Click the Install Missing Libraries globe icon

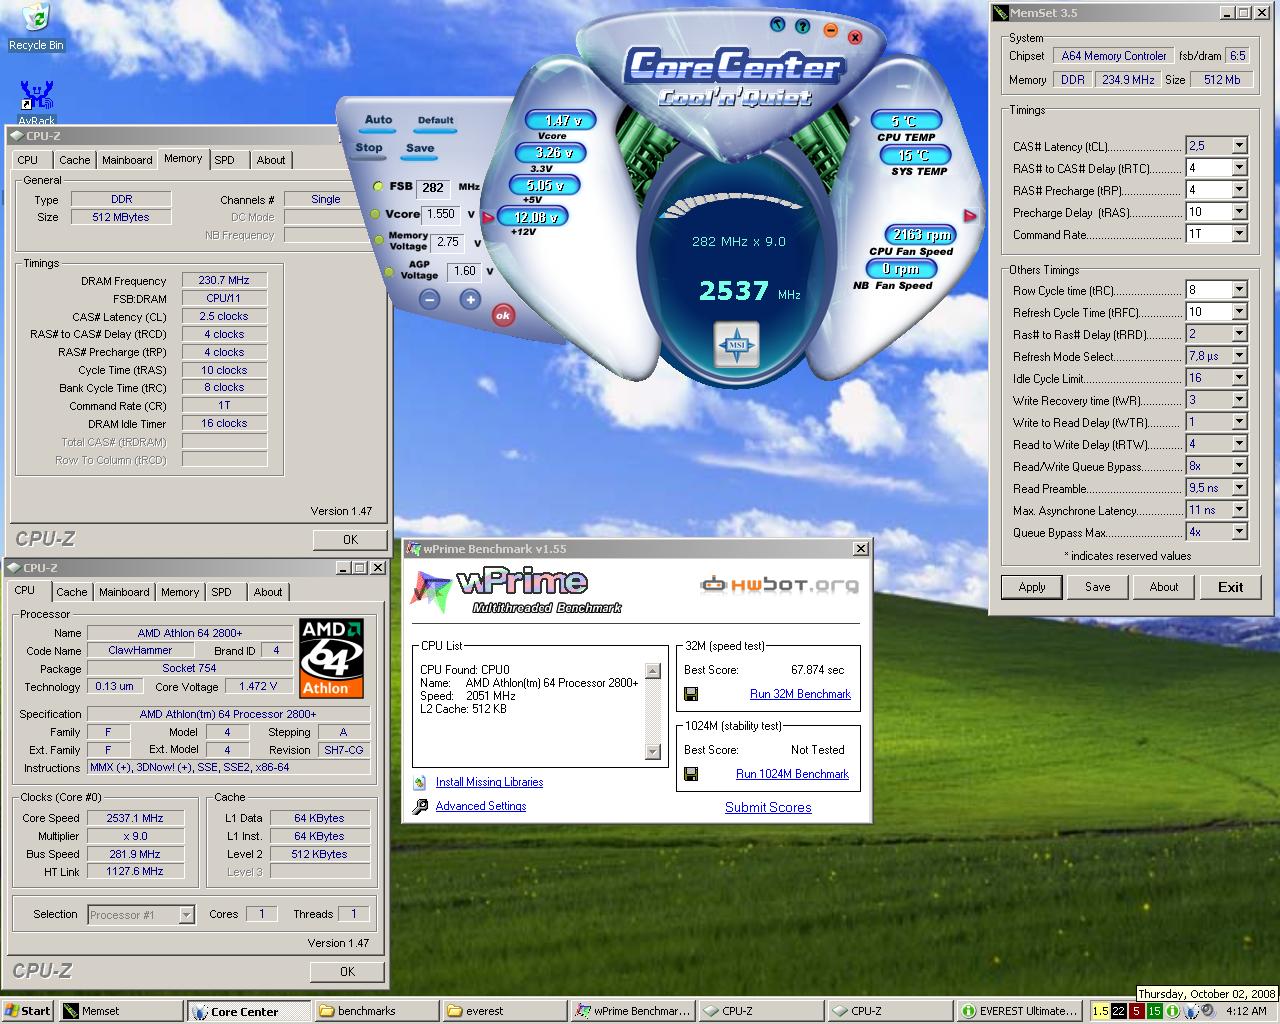coord(419,782)
